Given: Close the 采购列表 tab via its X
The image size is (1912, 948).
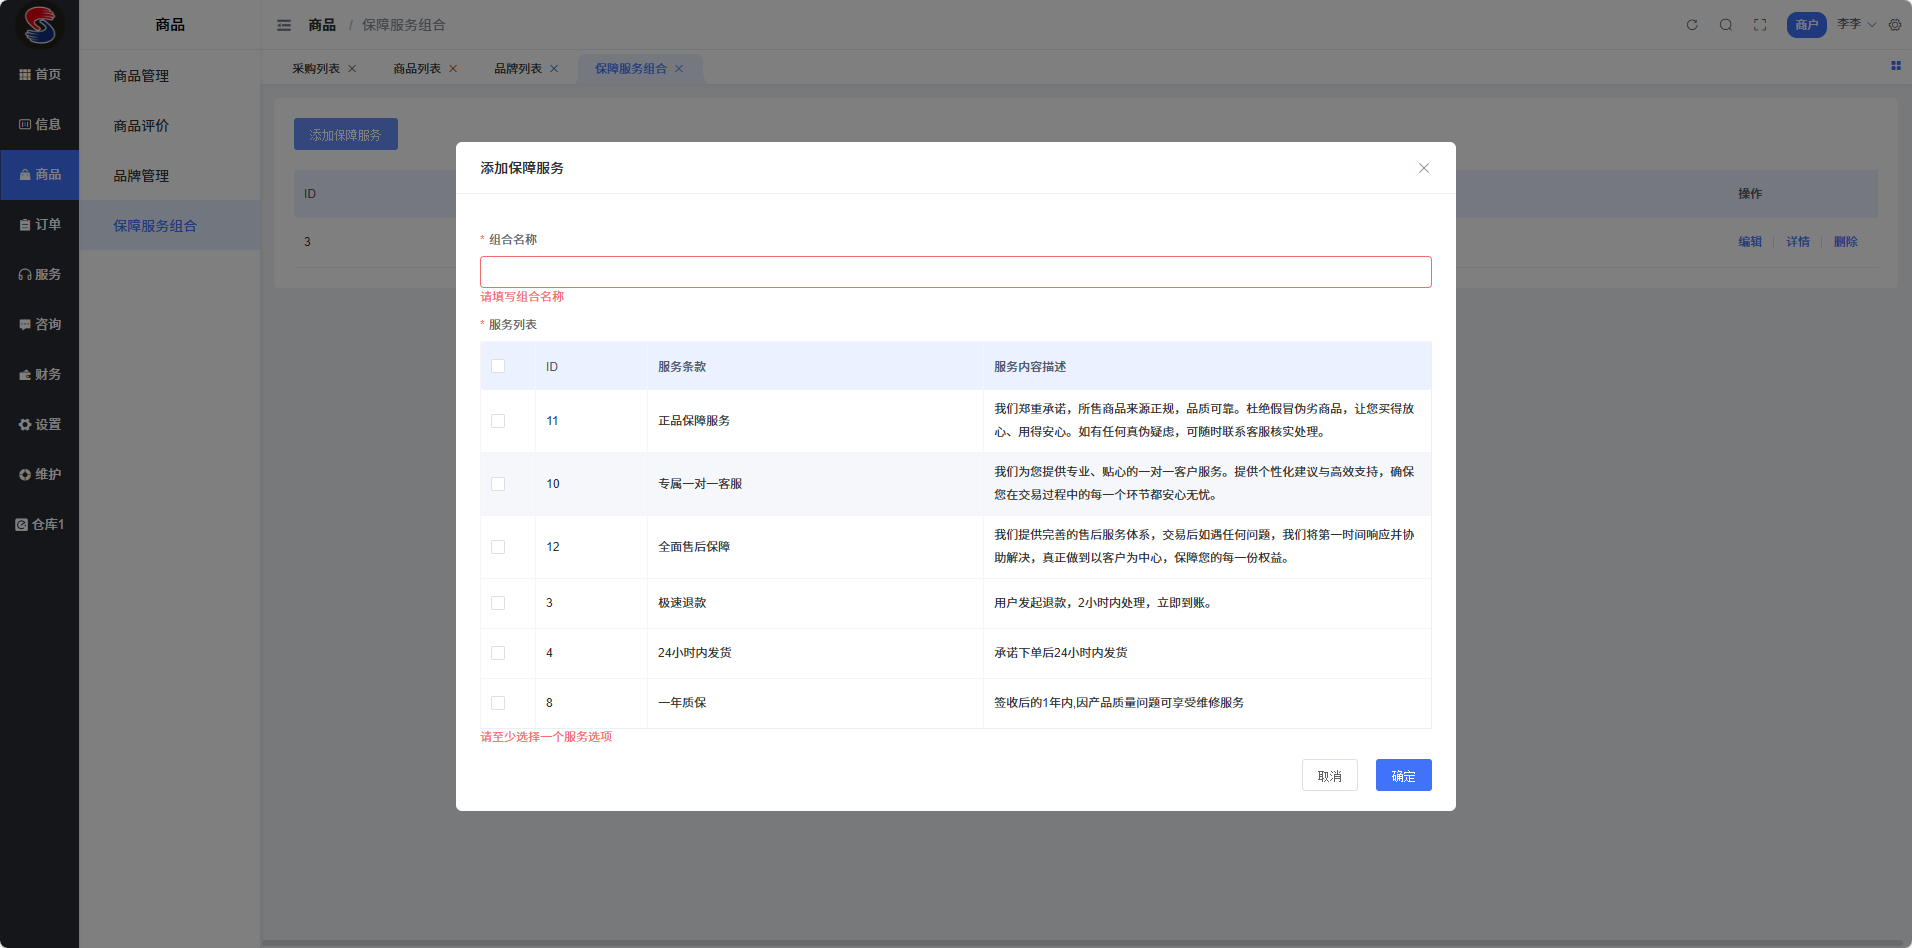Looking at the screenshot, I should click(x=352, y=69).
